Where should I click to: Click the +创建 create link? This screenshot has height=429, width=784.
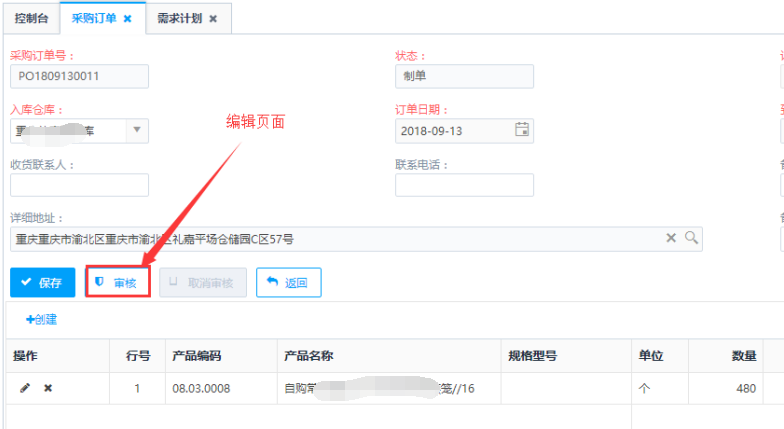(x=42, y=320)
